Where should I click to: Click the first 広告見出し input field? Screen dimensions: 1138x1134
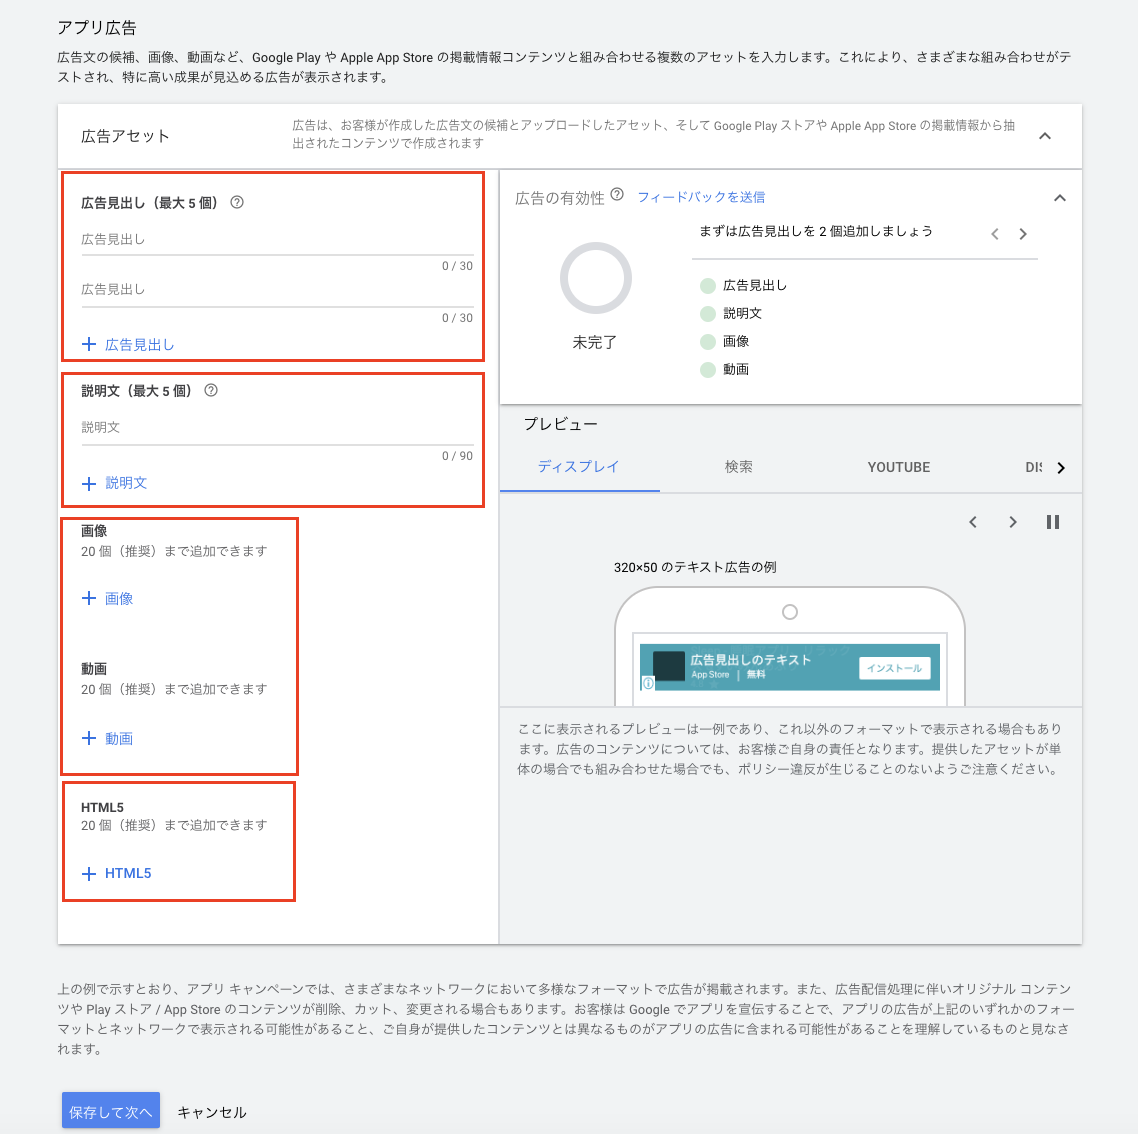[277, 240]
